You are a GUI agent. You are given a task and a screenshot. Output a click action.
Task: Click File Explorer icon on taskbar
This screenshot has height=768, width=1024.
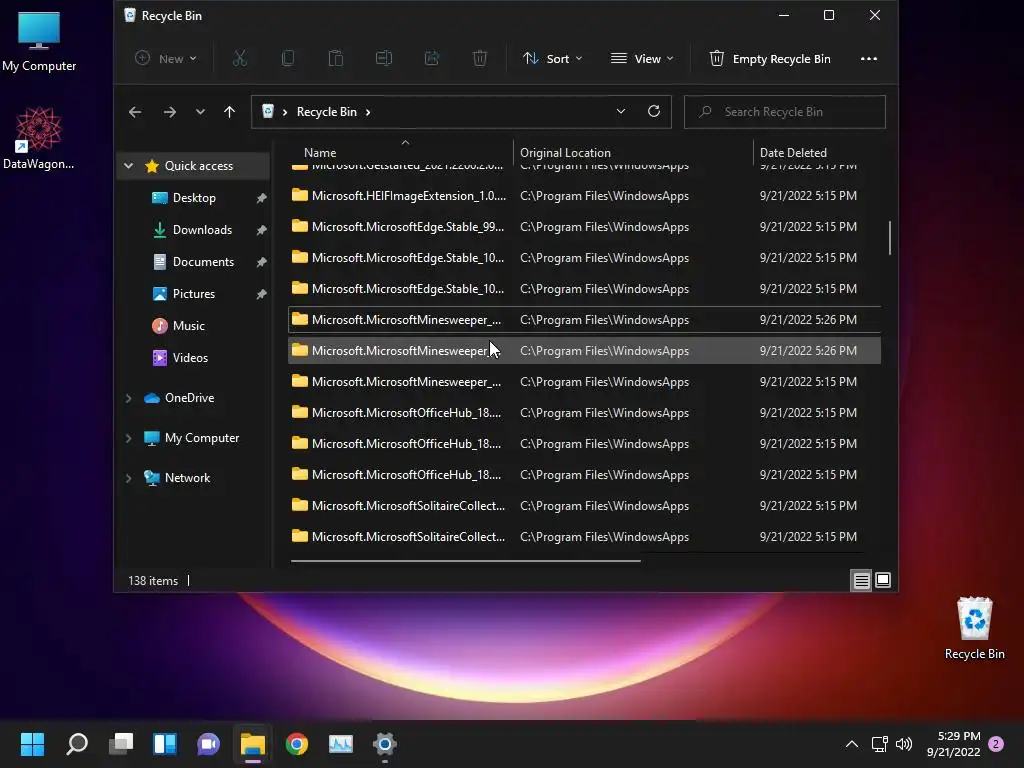click(x=253, y=744)
